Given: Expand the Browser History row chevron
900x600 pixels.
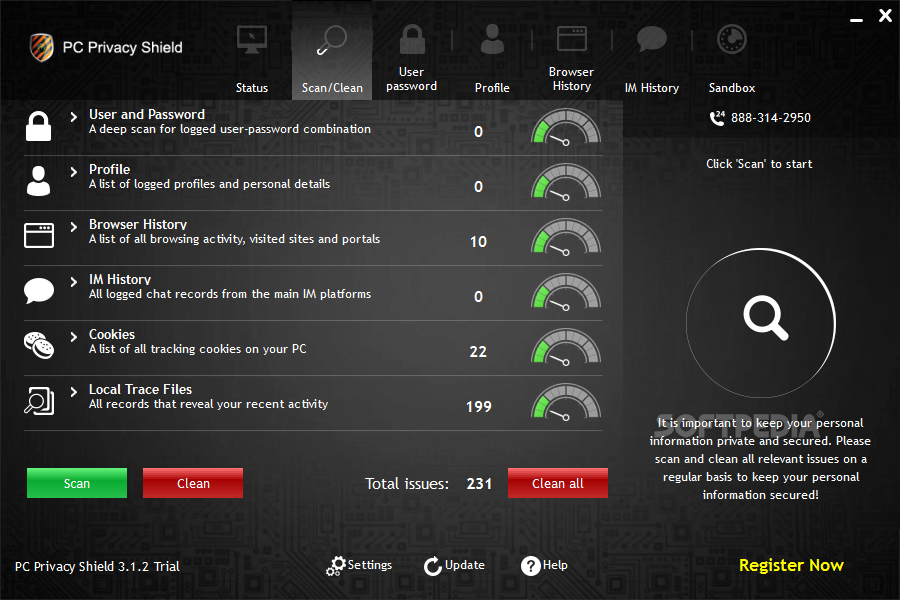Looking at the screenshot, I should point(73,227).
